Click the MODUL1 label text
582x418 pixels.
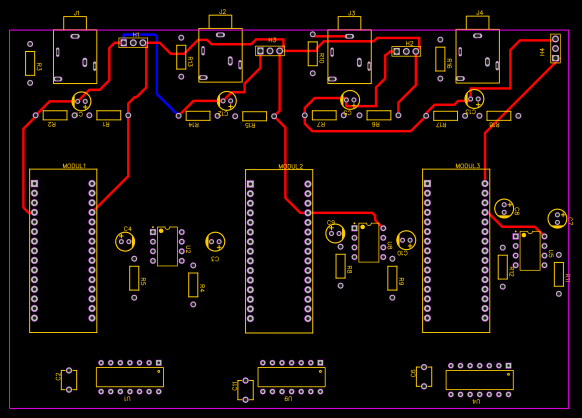(x=74, y=166)
